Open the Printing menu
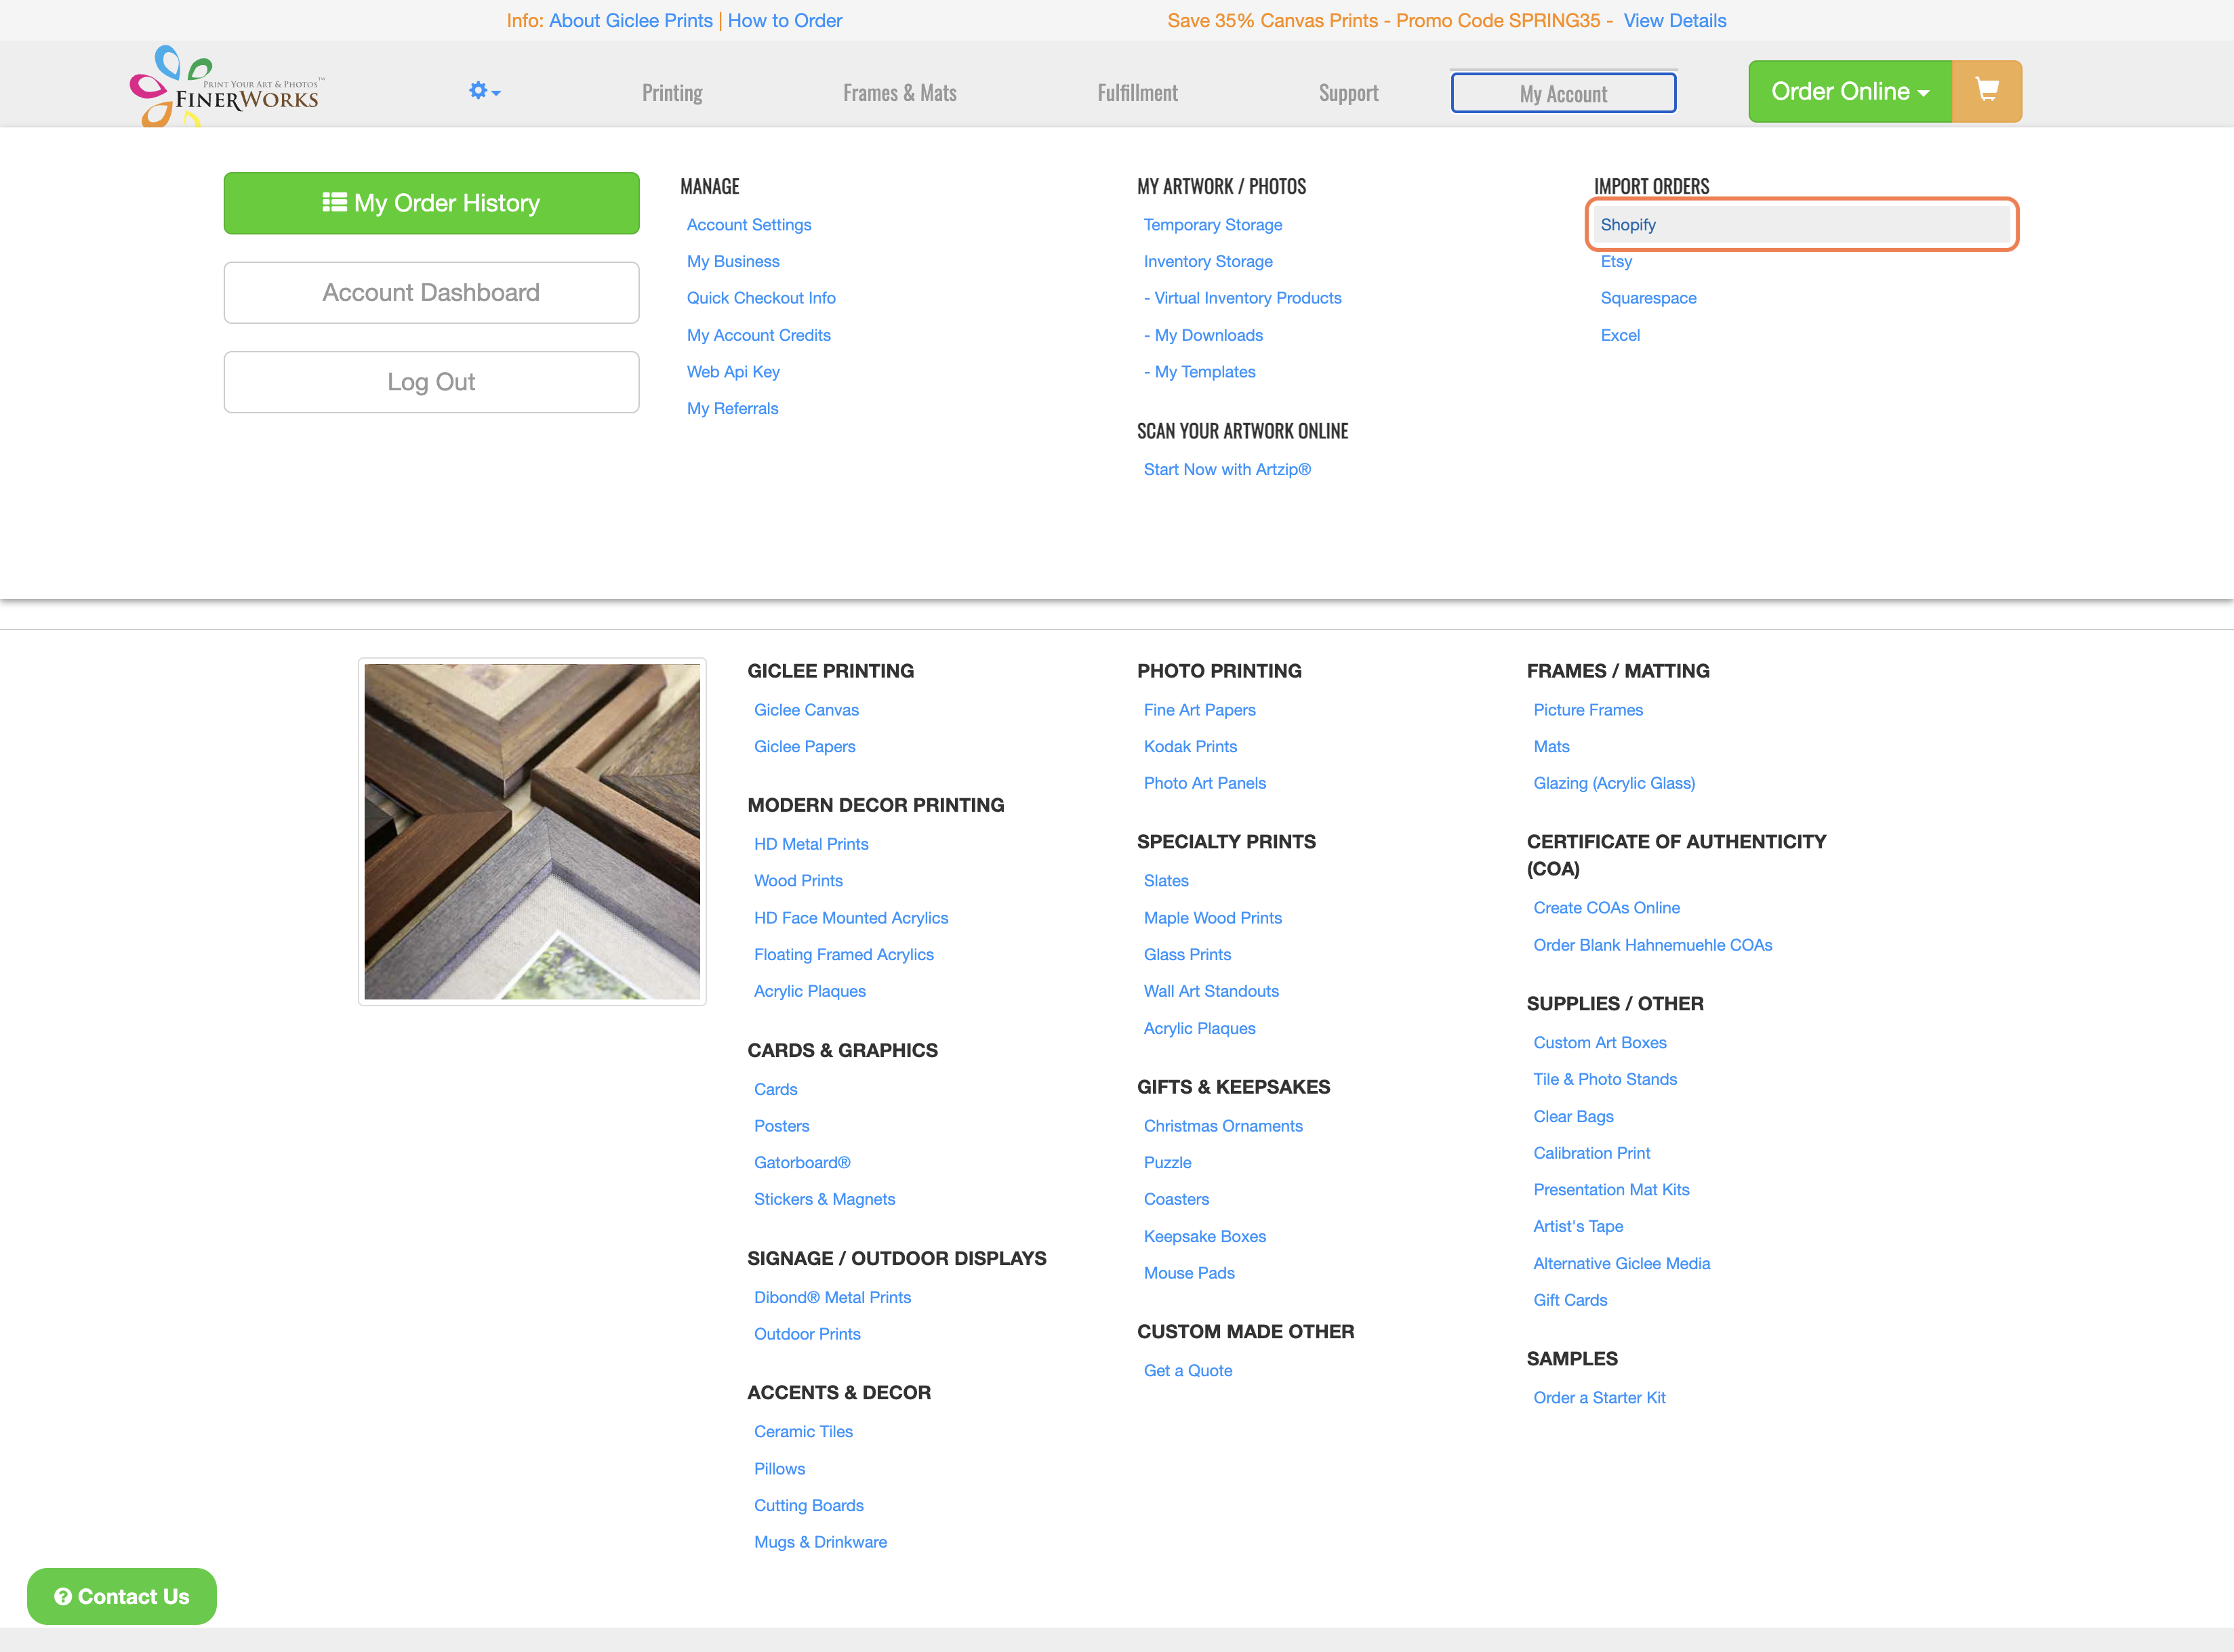This screenshot has width=2234, height=1652. click(672, 93)
